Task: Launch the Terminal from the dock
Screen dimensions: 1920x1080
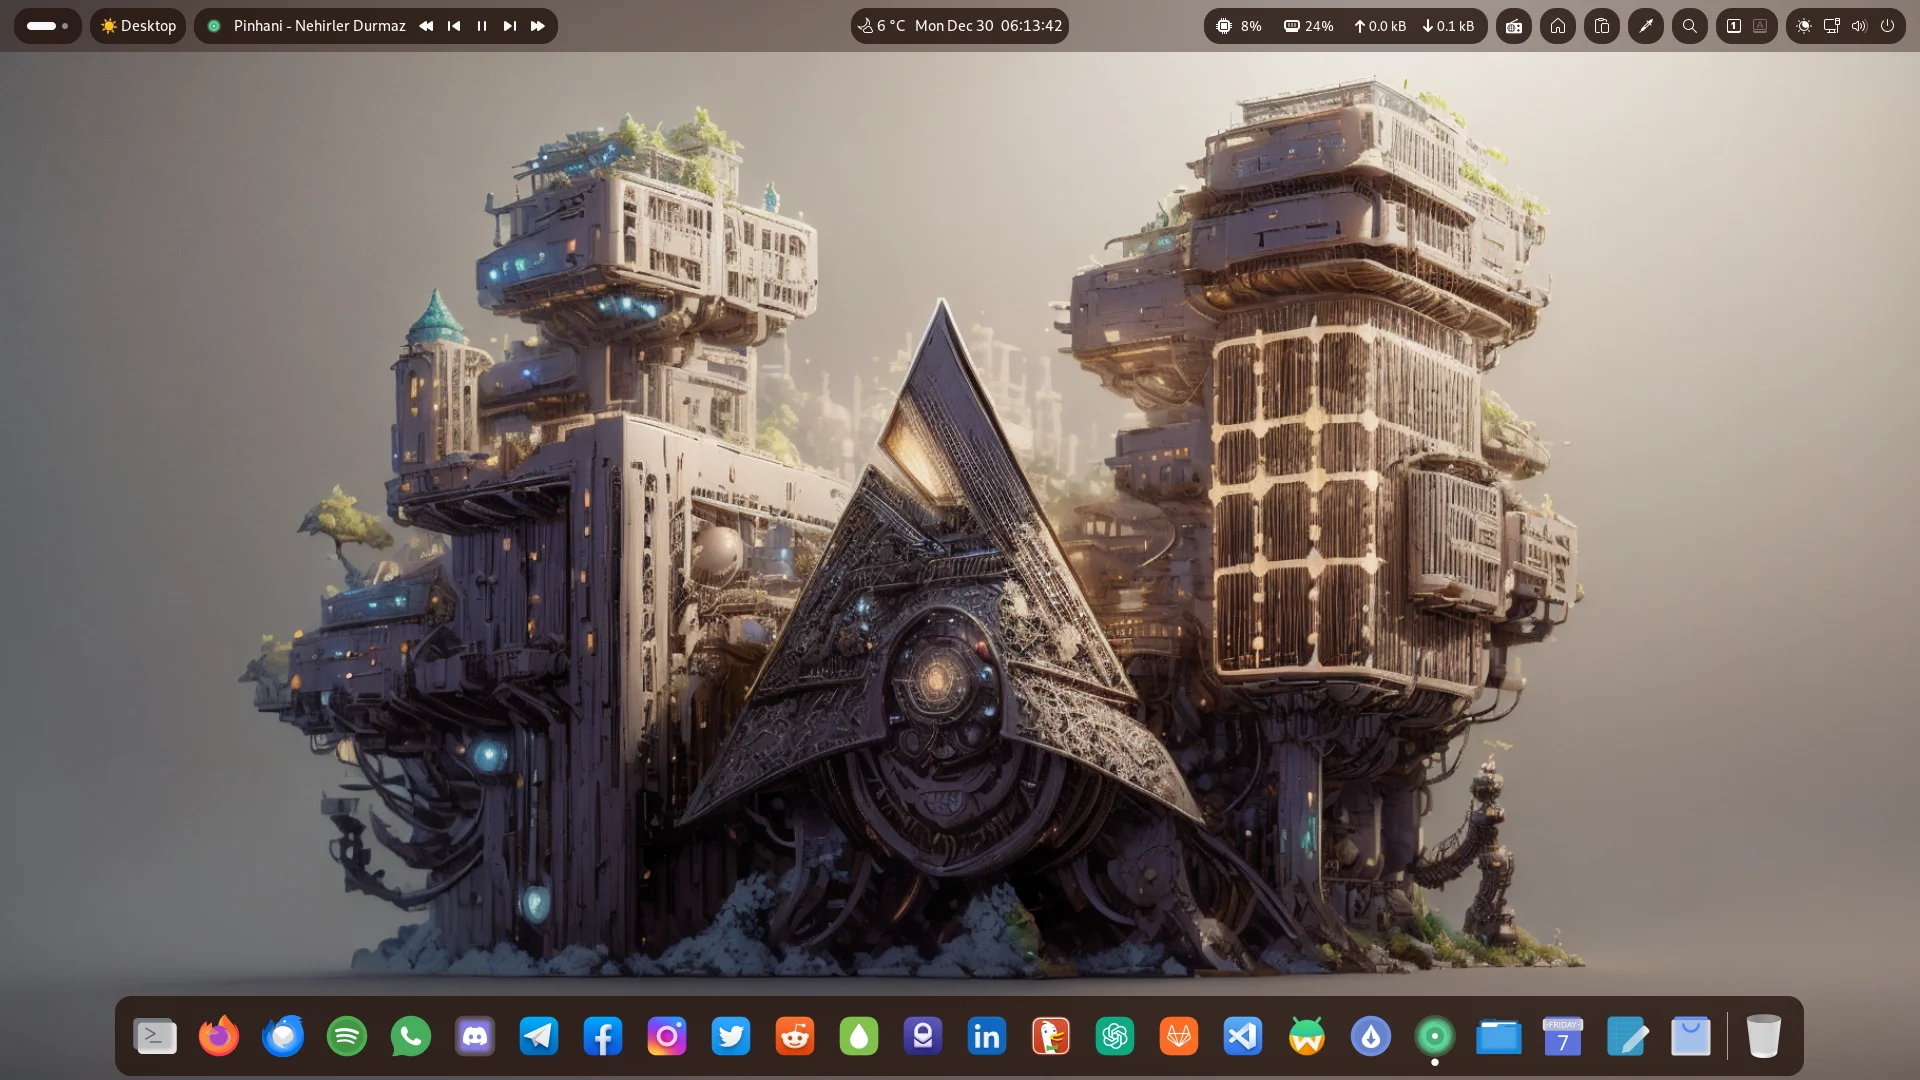Action: [155, 1036]
